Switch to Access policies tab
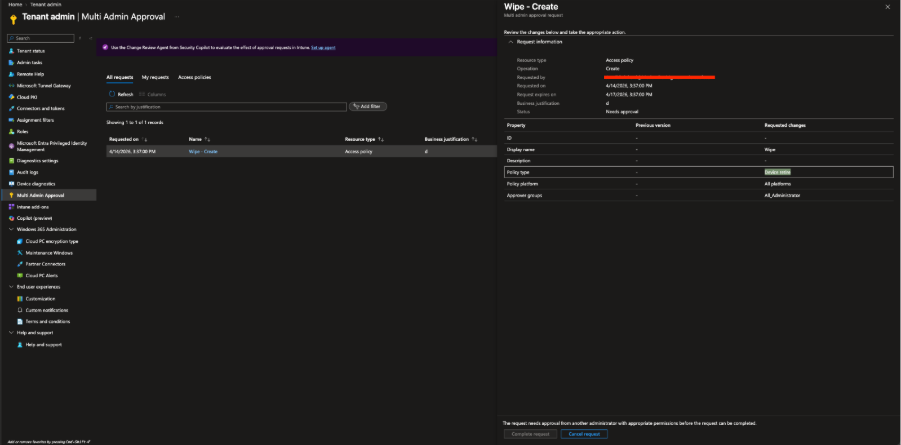The image size is (901, 445). pos(194,77)
